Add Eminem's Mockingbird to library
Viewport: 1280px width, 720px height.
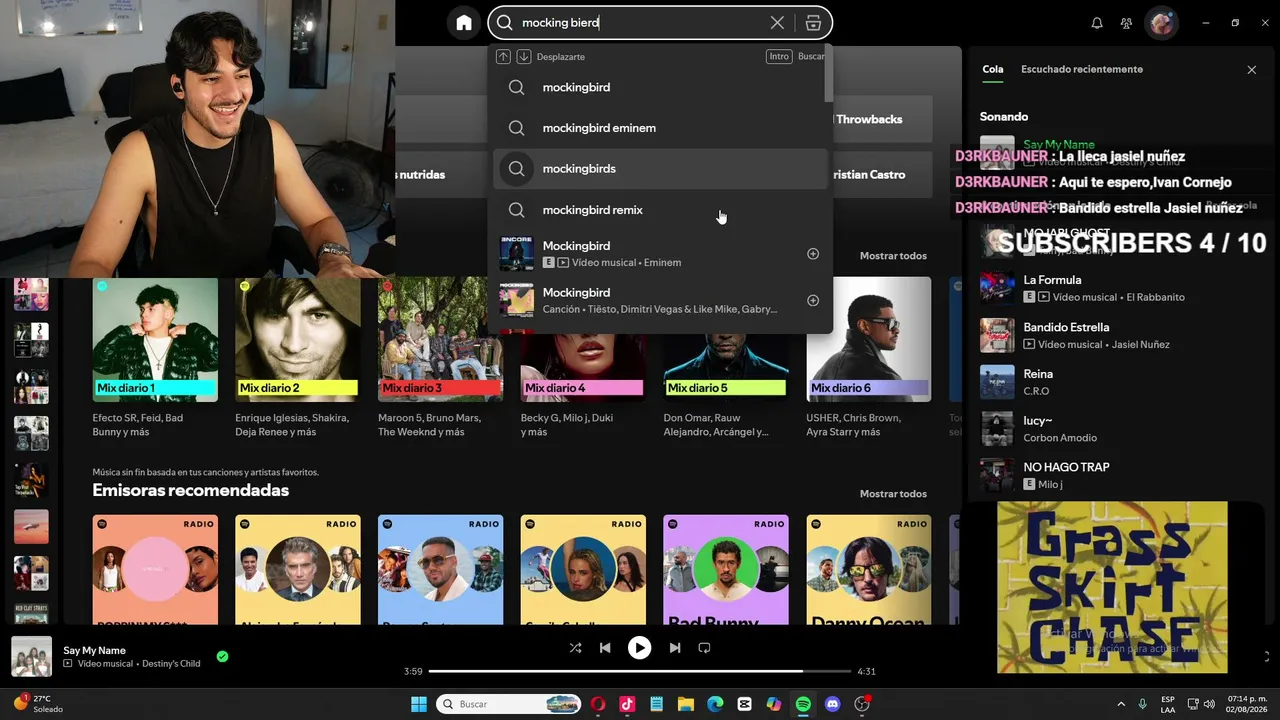813,254
